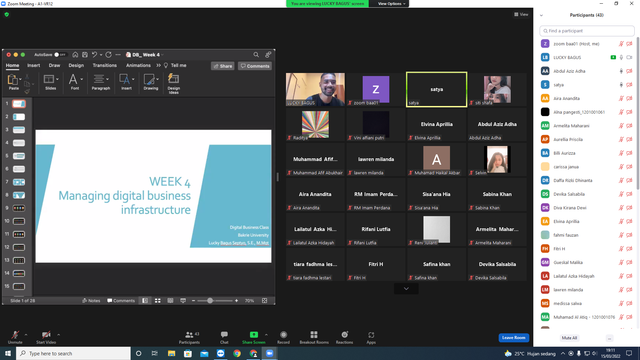
Task: Open the Insert tab in PowerPoint
Action: click(33, 65)
